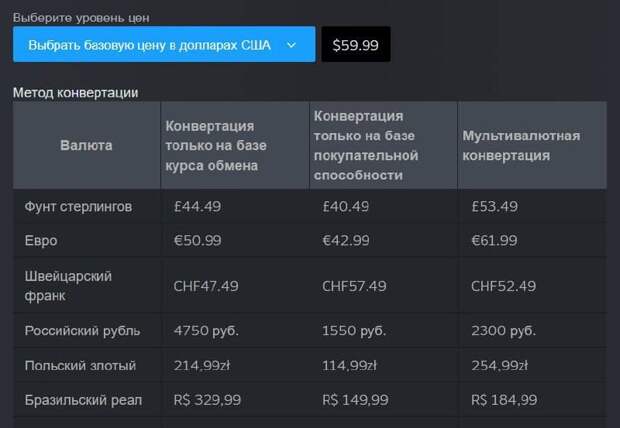Click the Швейцарский франк row label
This screenshot has height=428, width=620.
point(68,286)
